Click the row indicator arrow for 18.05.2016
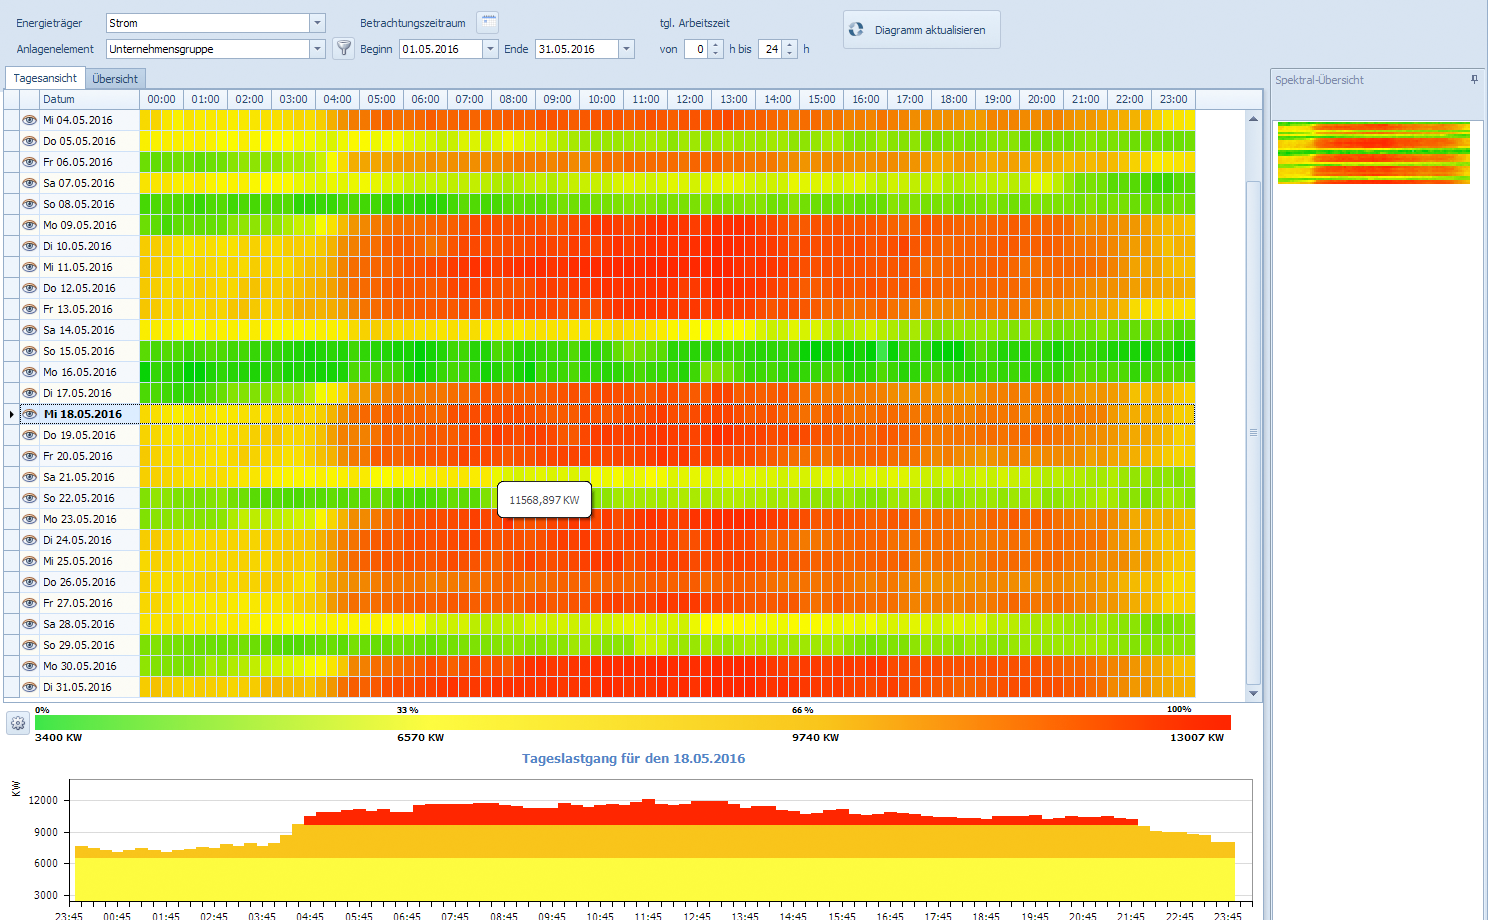This screenshot has height=920, width=1488. point(11,414)
